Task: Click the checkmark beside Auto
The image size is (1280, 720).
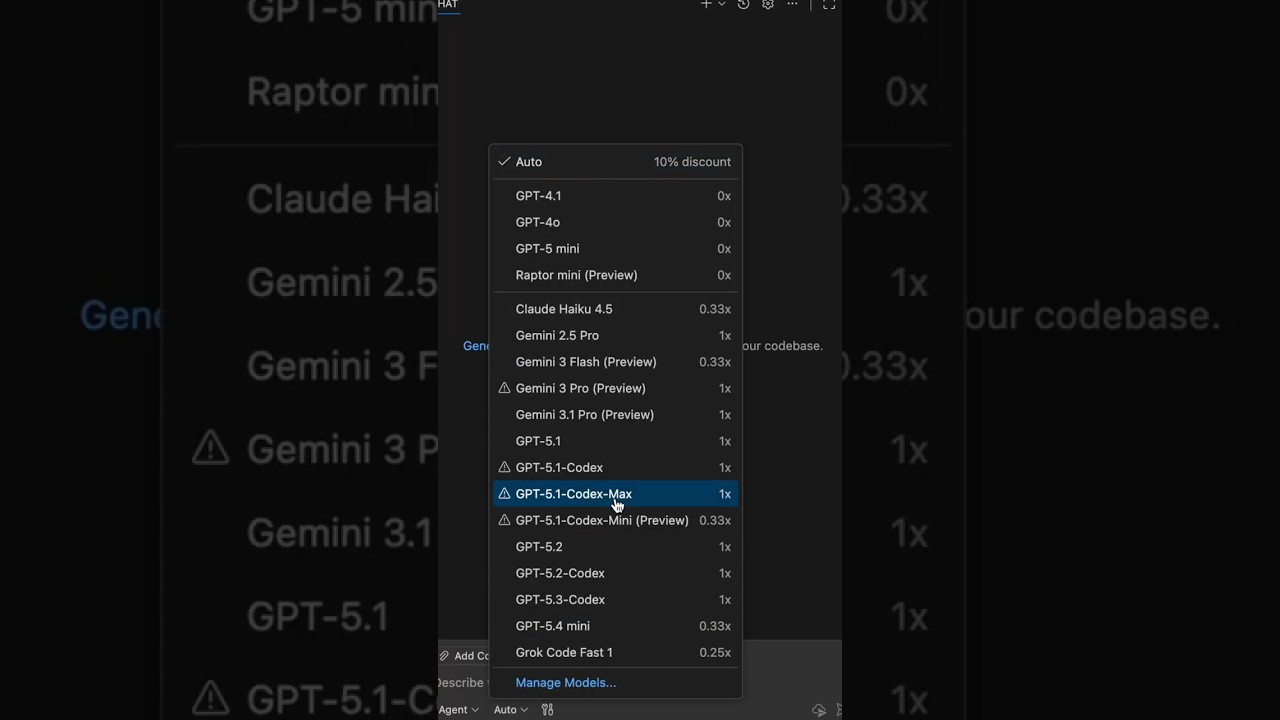Action: pyautogui.click(x=504, y=161)
